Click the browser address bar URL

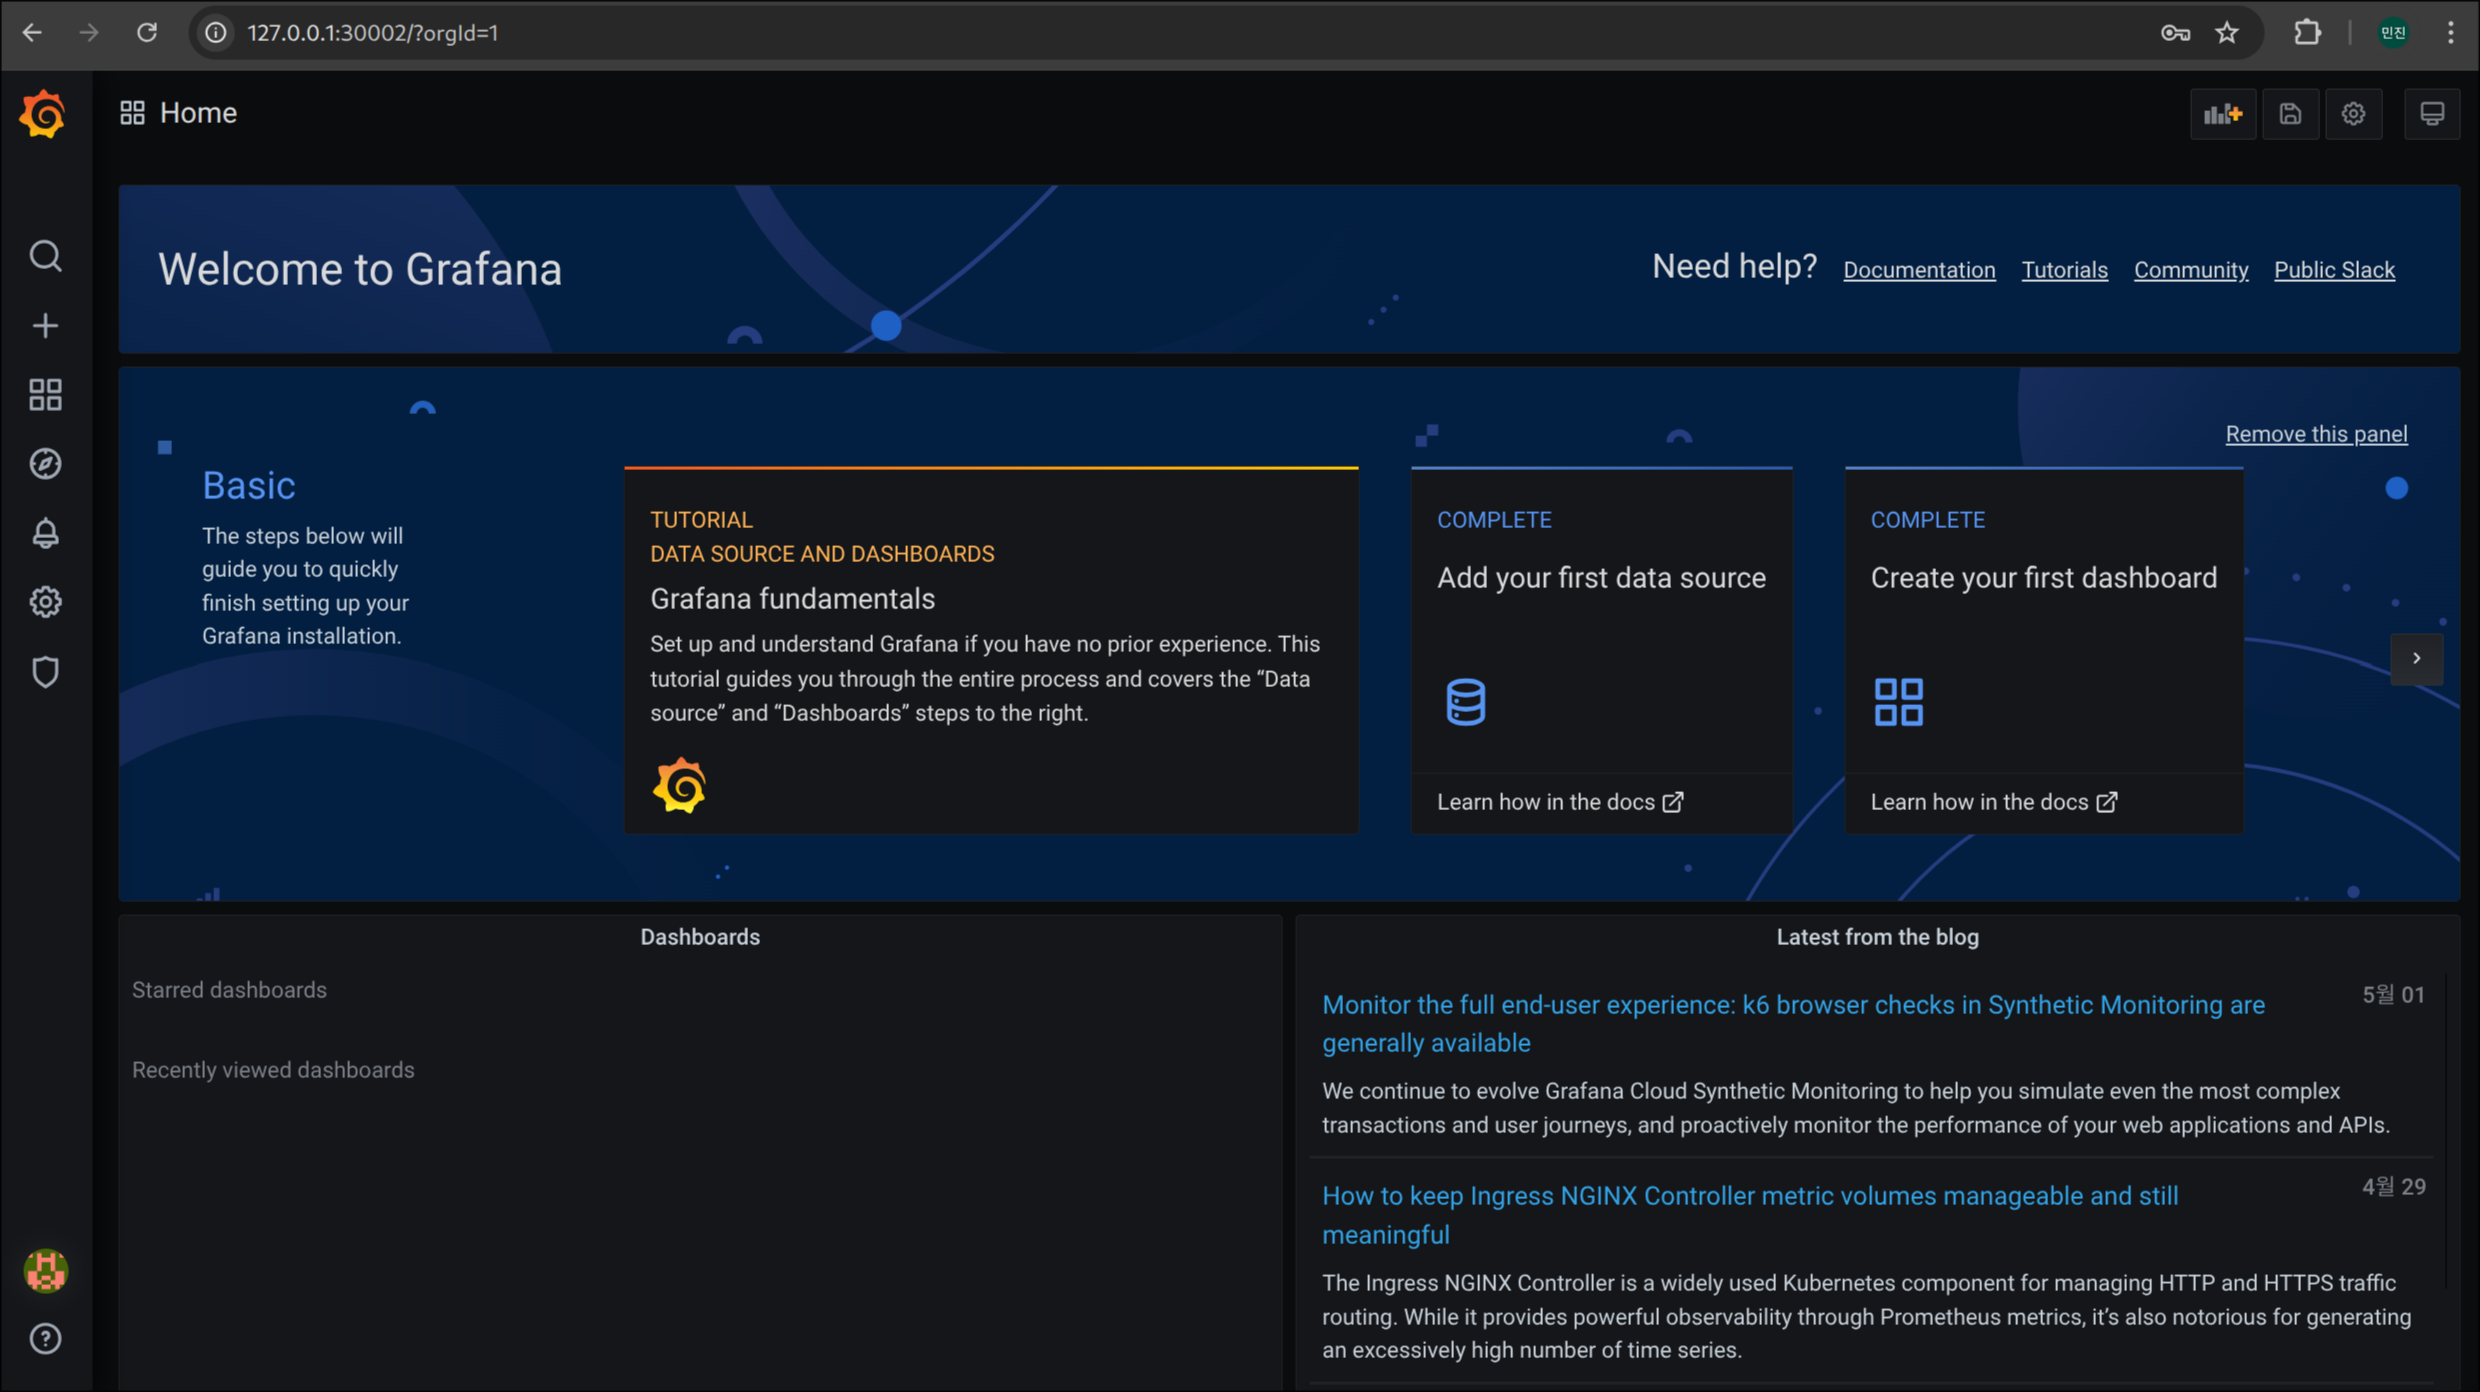coord(373,33)
